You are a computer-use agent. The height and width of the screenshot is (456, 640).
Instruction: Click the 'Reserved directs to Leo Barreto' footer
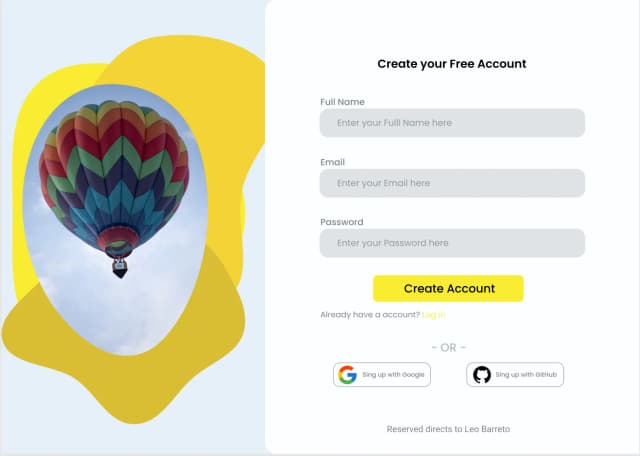tap(448, 429)
